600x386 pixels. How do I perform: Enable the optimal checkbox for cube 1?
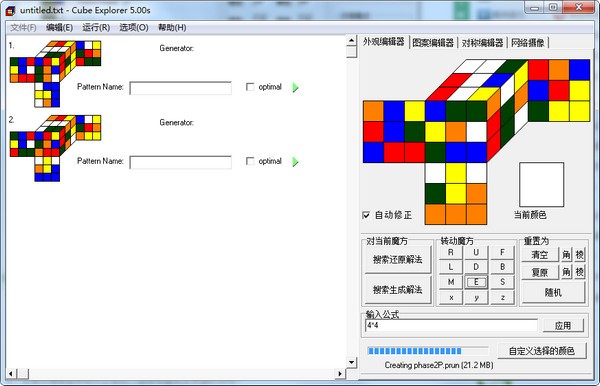250,87
